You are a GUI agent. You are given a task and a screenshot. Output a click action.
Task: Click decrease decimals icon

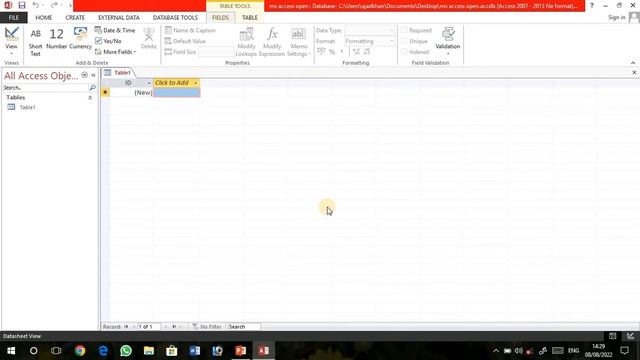[367, 51]
